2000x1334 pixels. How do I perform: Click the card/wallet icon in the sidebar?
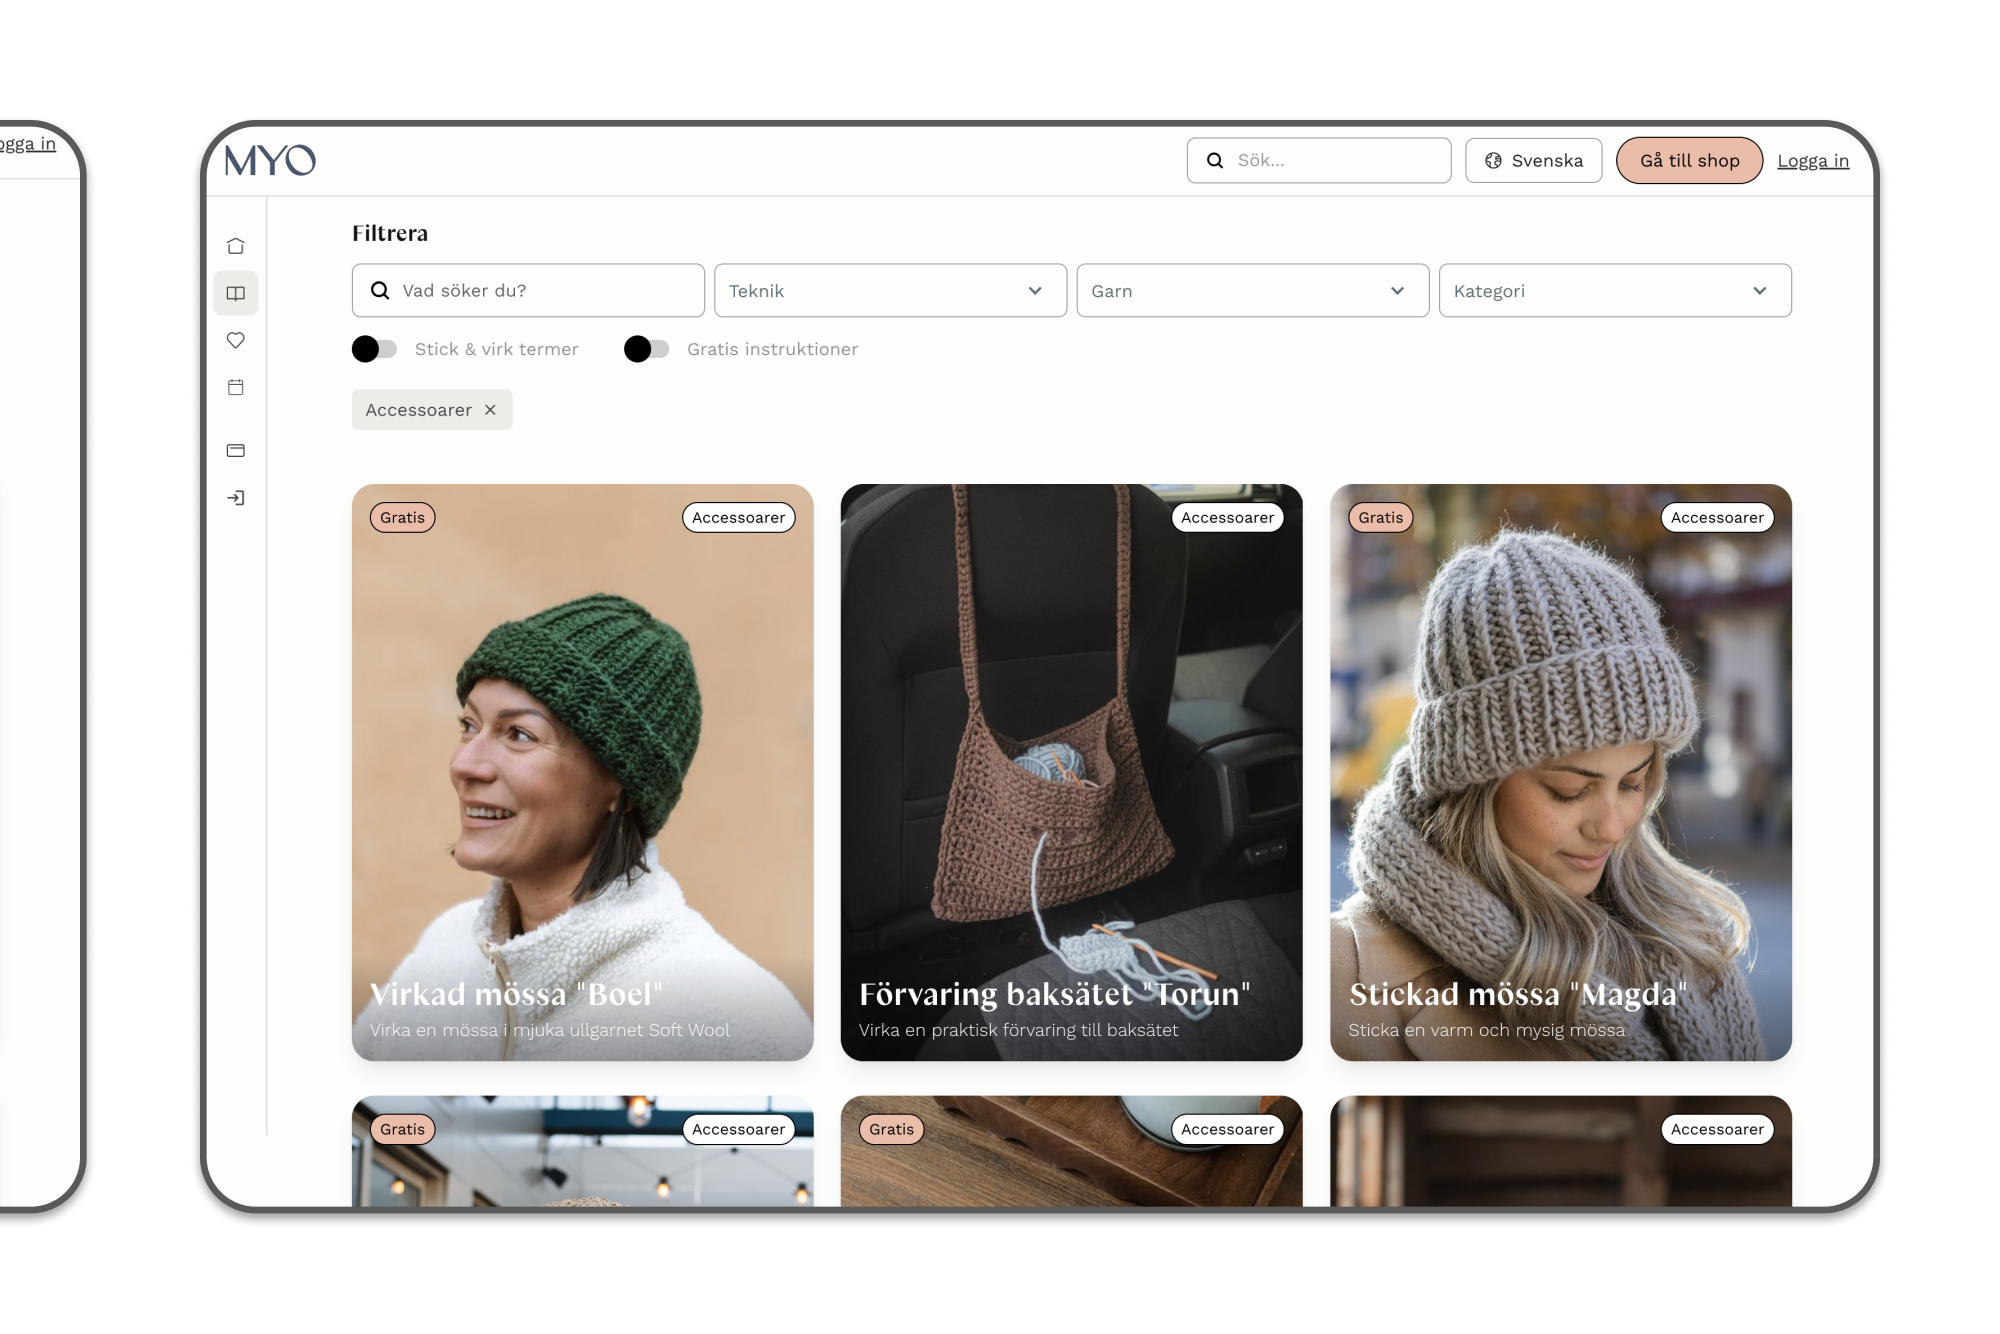tap(236, 450)
